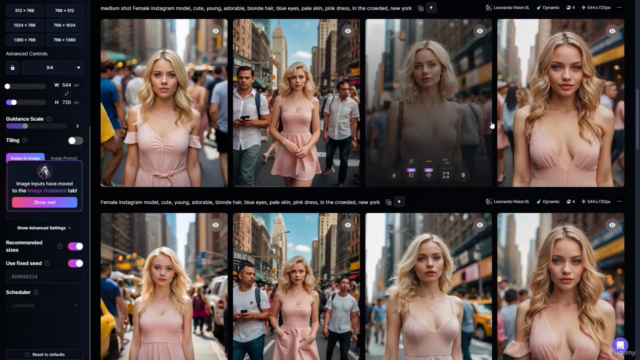The image size is (640, 360).
Task: Toggle eye icon on first medium-shot image
Action: click(x=216, y=31)
